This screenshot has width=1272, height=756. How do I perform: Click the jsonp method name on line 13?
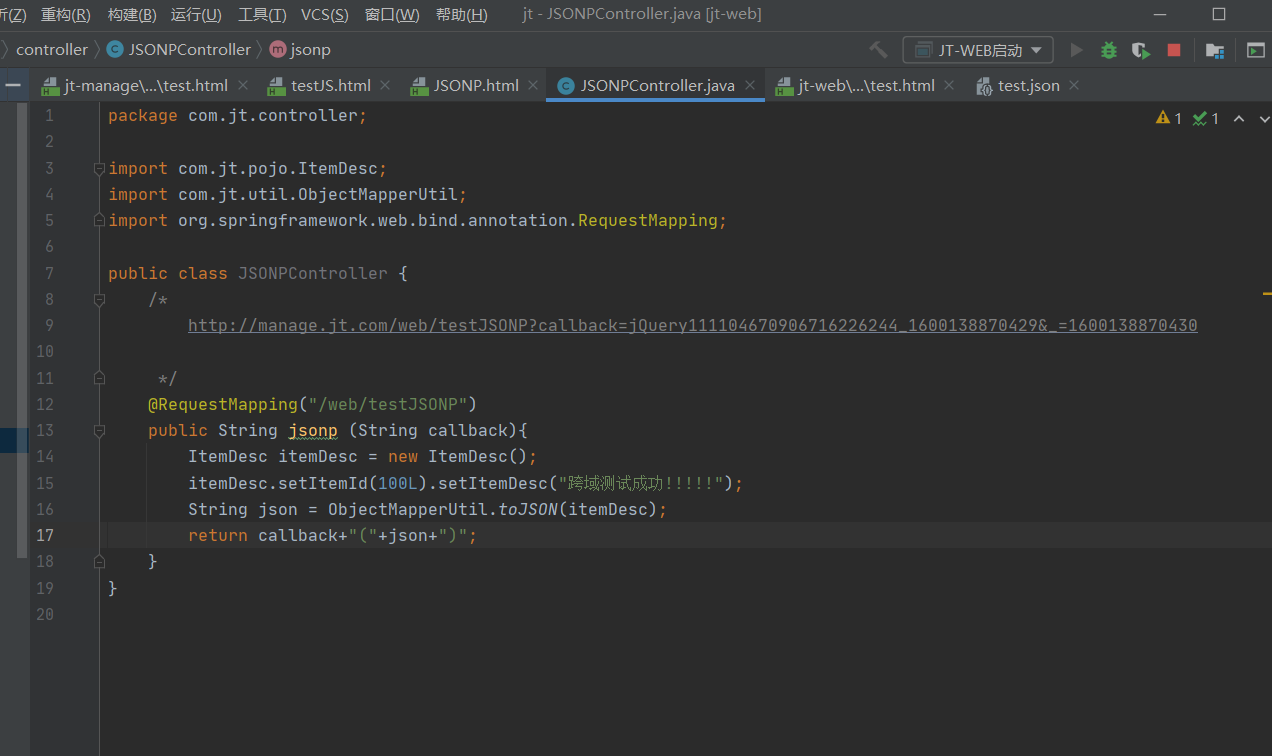pyautogui.click(x=313, y=430)
